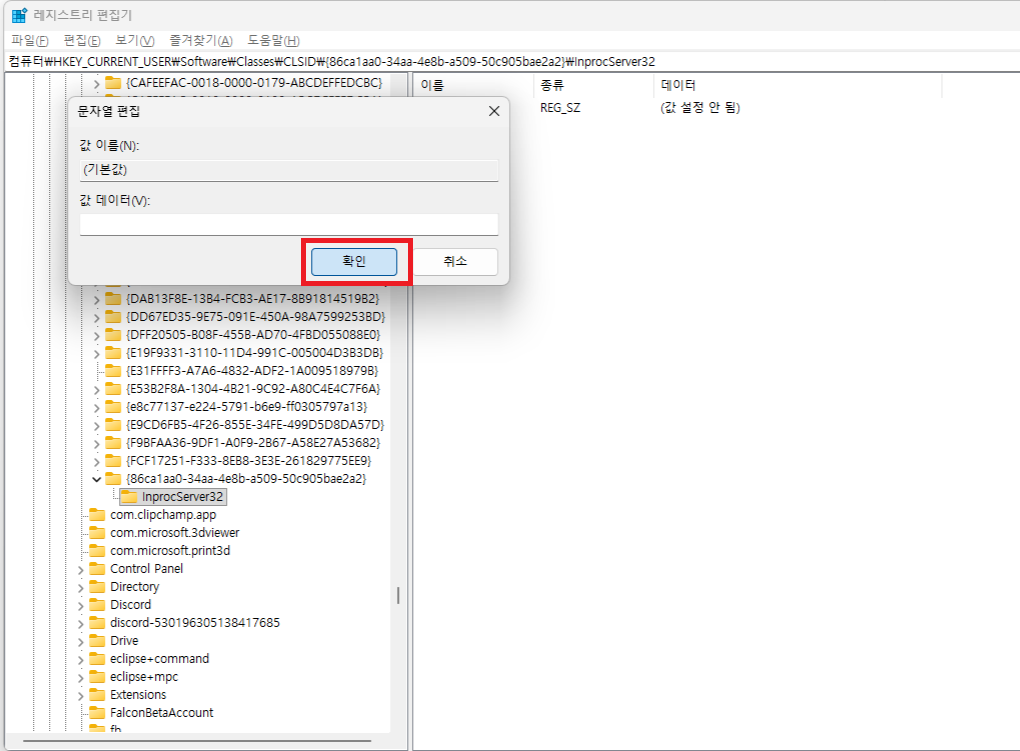Viewport: 1020px width, 751px height.
Task: Expand the Extensions key
Action: (x=81, y=696)
